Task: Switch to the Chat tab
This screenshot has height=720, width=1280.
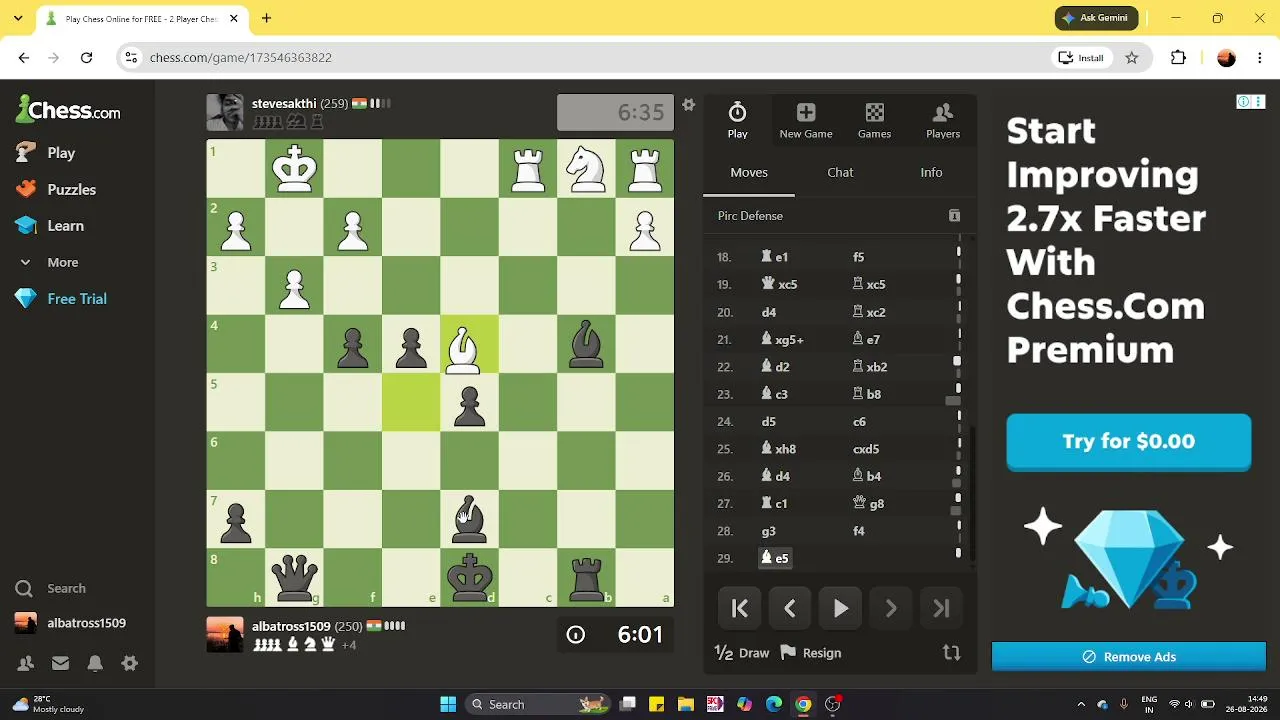Action: [840, 172]
